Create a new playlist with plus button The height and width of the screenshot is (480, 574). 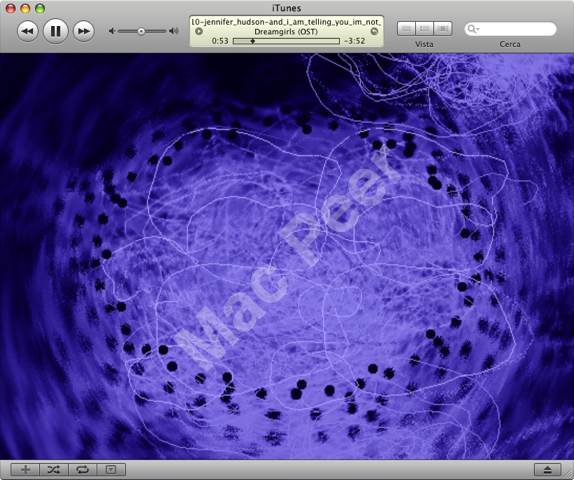(25, 469)
